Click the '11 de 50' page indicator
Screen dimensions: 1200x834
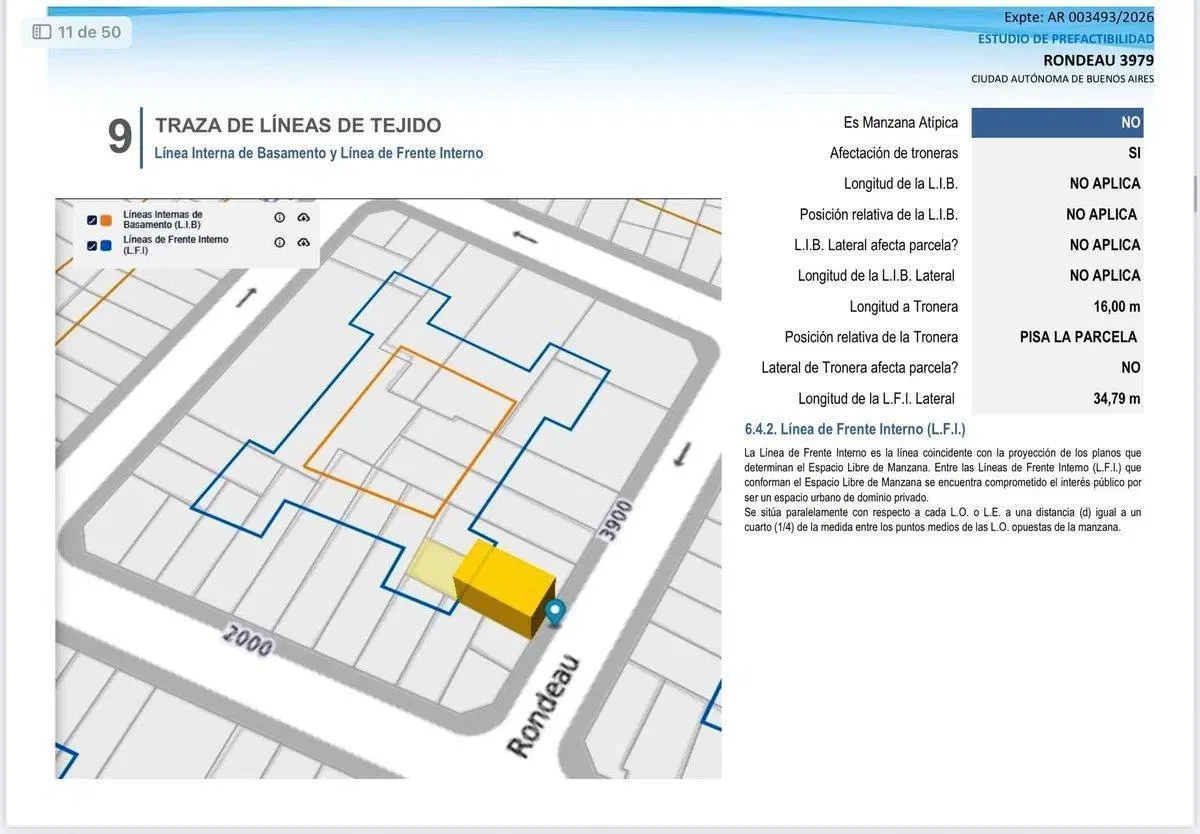click(89, 32)
